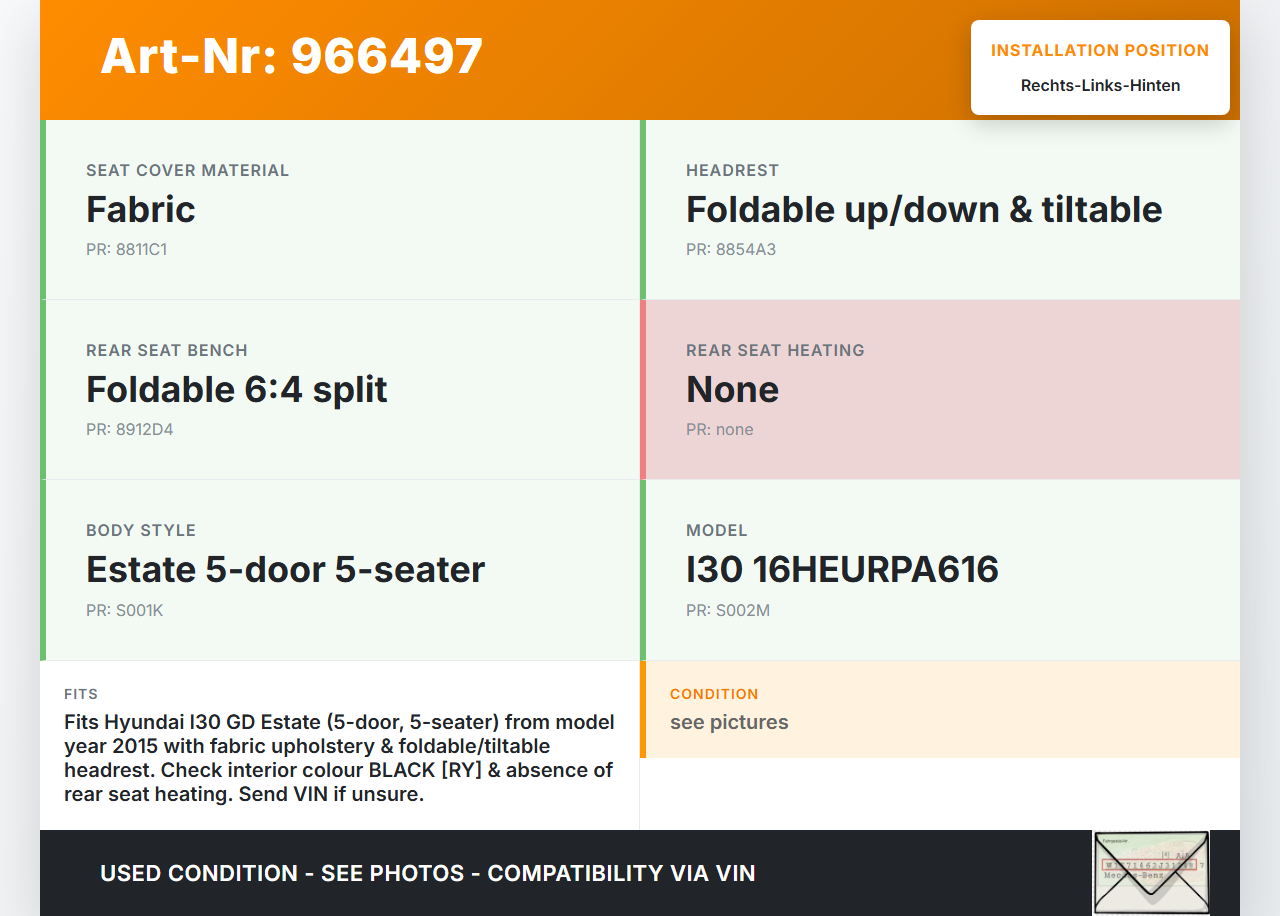
Task: Select 'Foldable 6:4 split' value
Action: tap(237, 389)
